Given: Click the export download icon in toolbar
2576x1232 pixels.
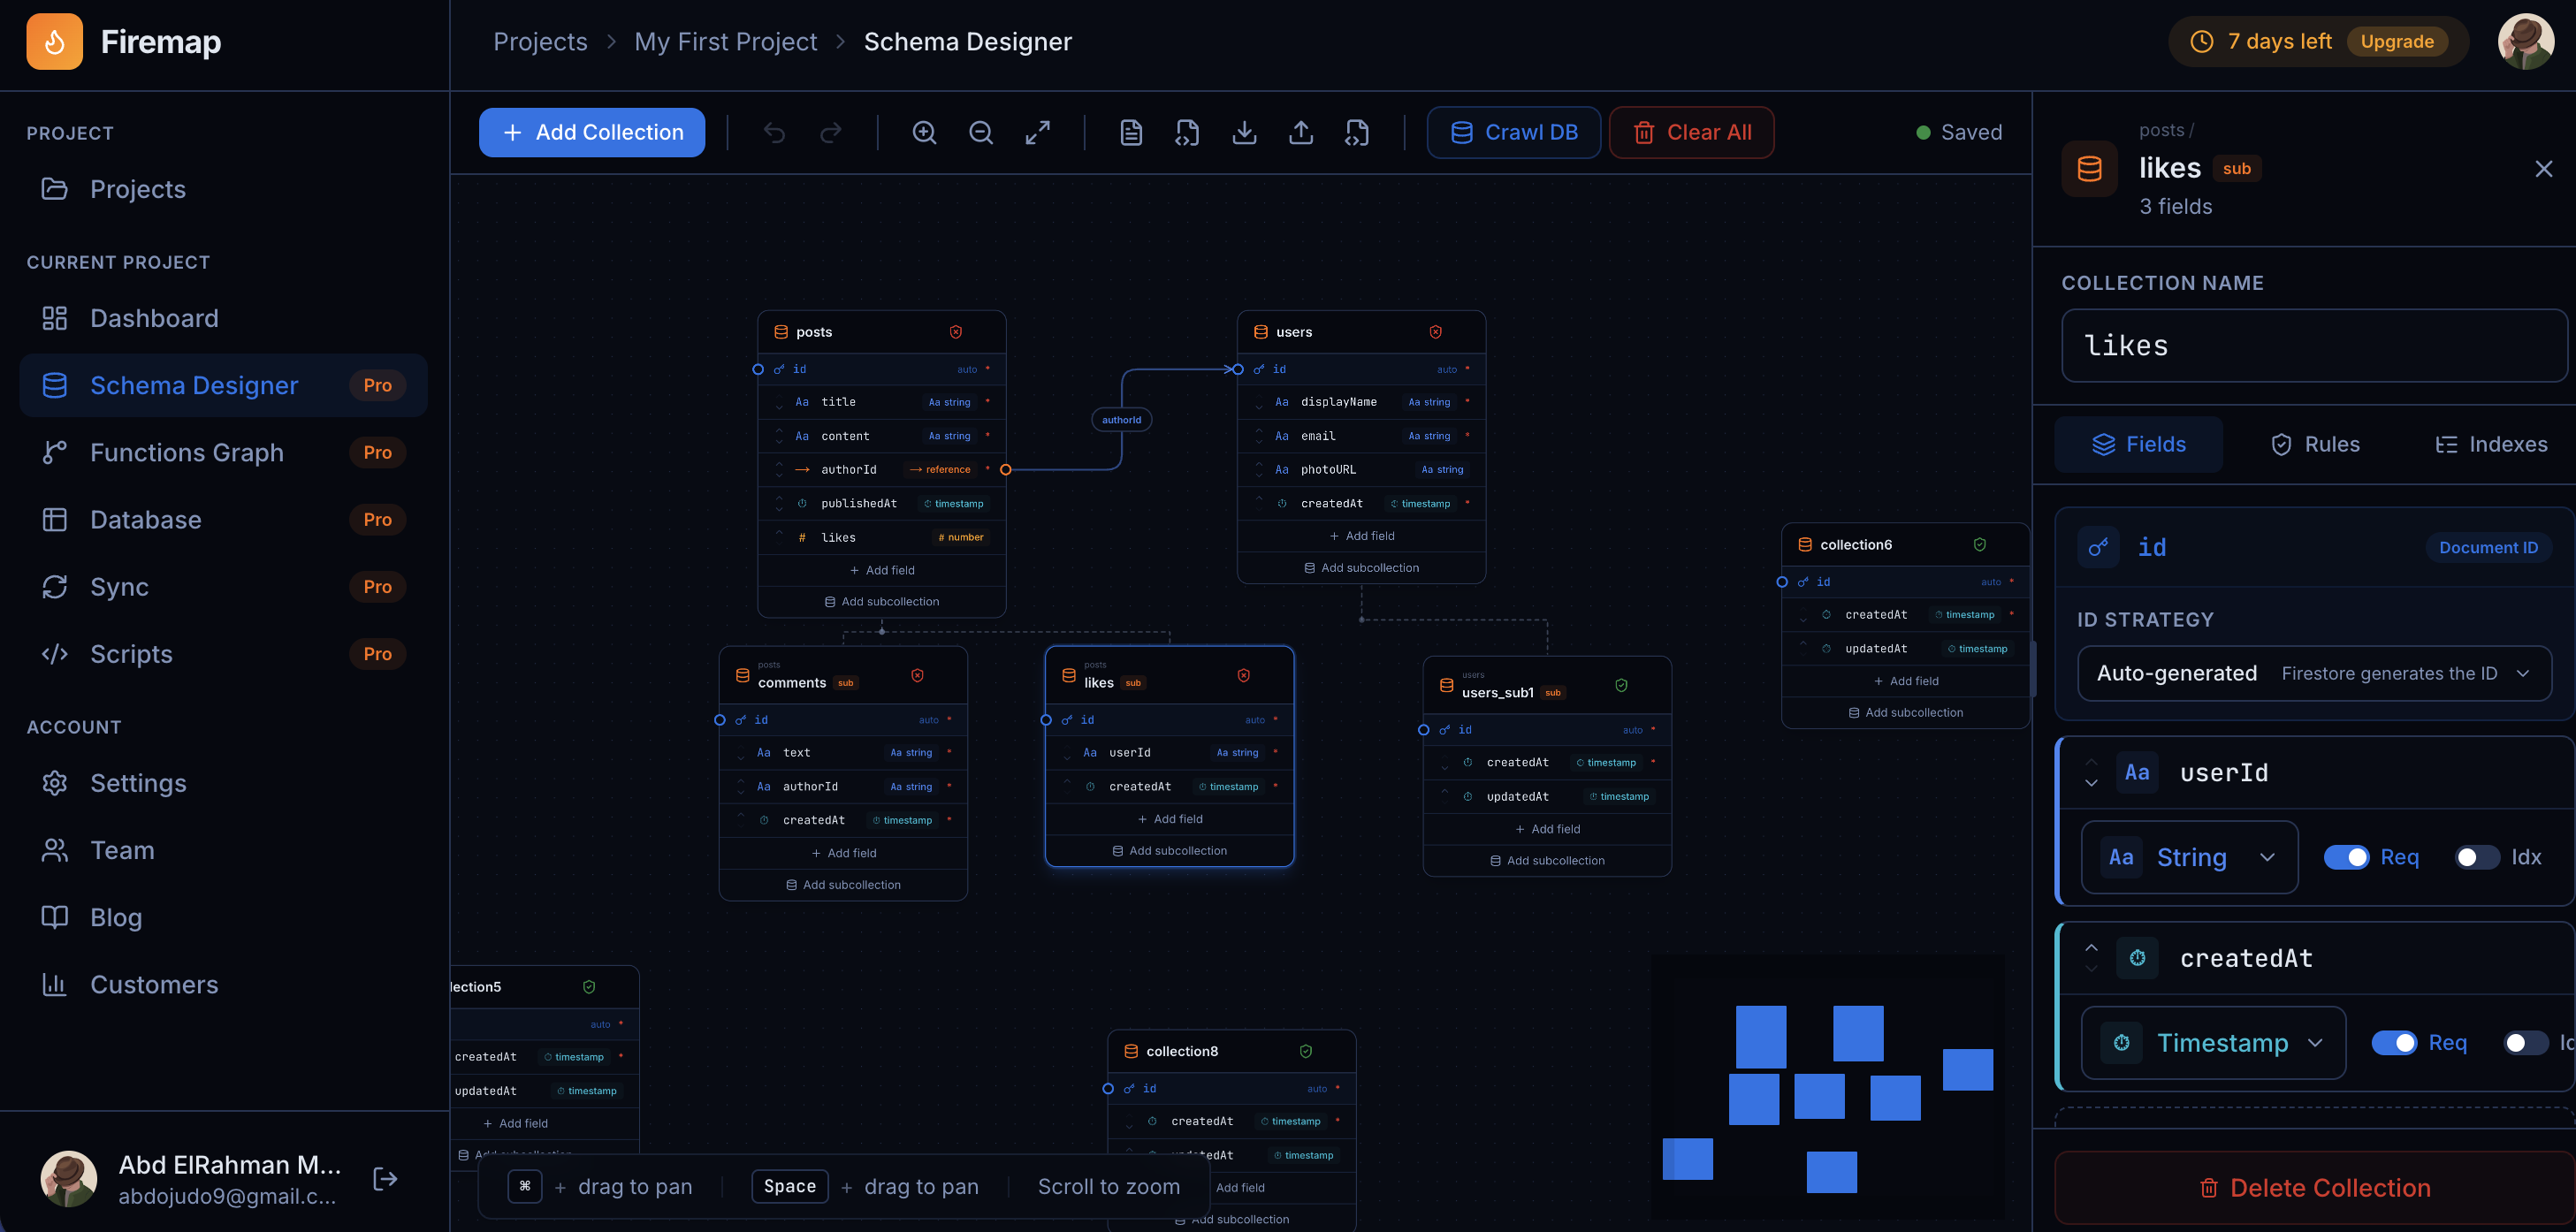Looking at the screenshot, I should point(1244,131).
